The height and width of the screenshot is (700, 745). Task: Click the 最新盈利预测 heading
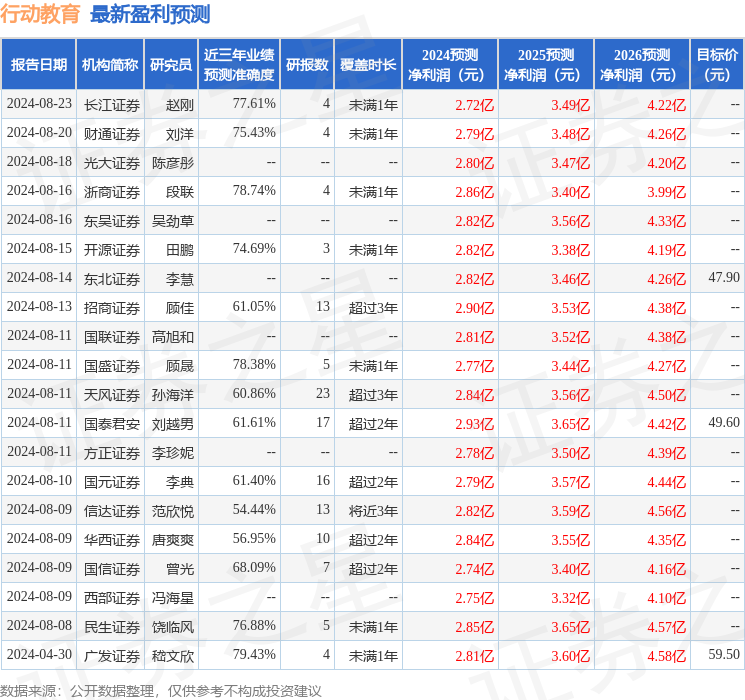(150, 14)
